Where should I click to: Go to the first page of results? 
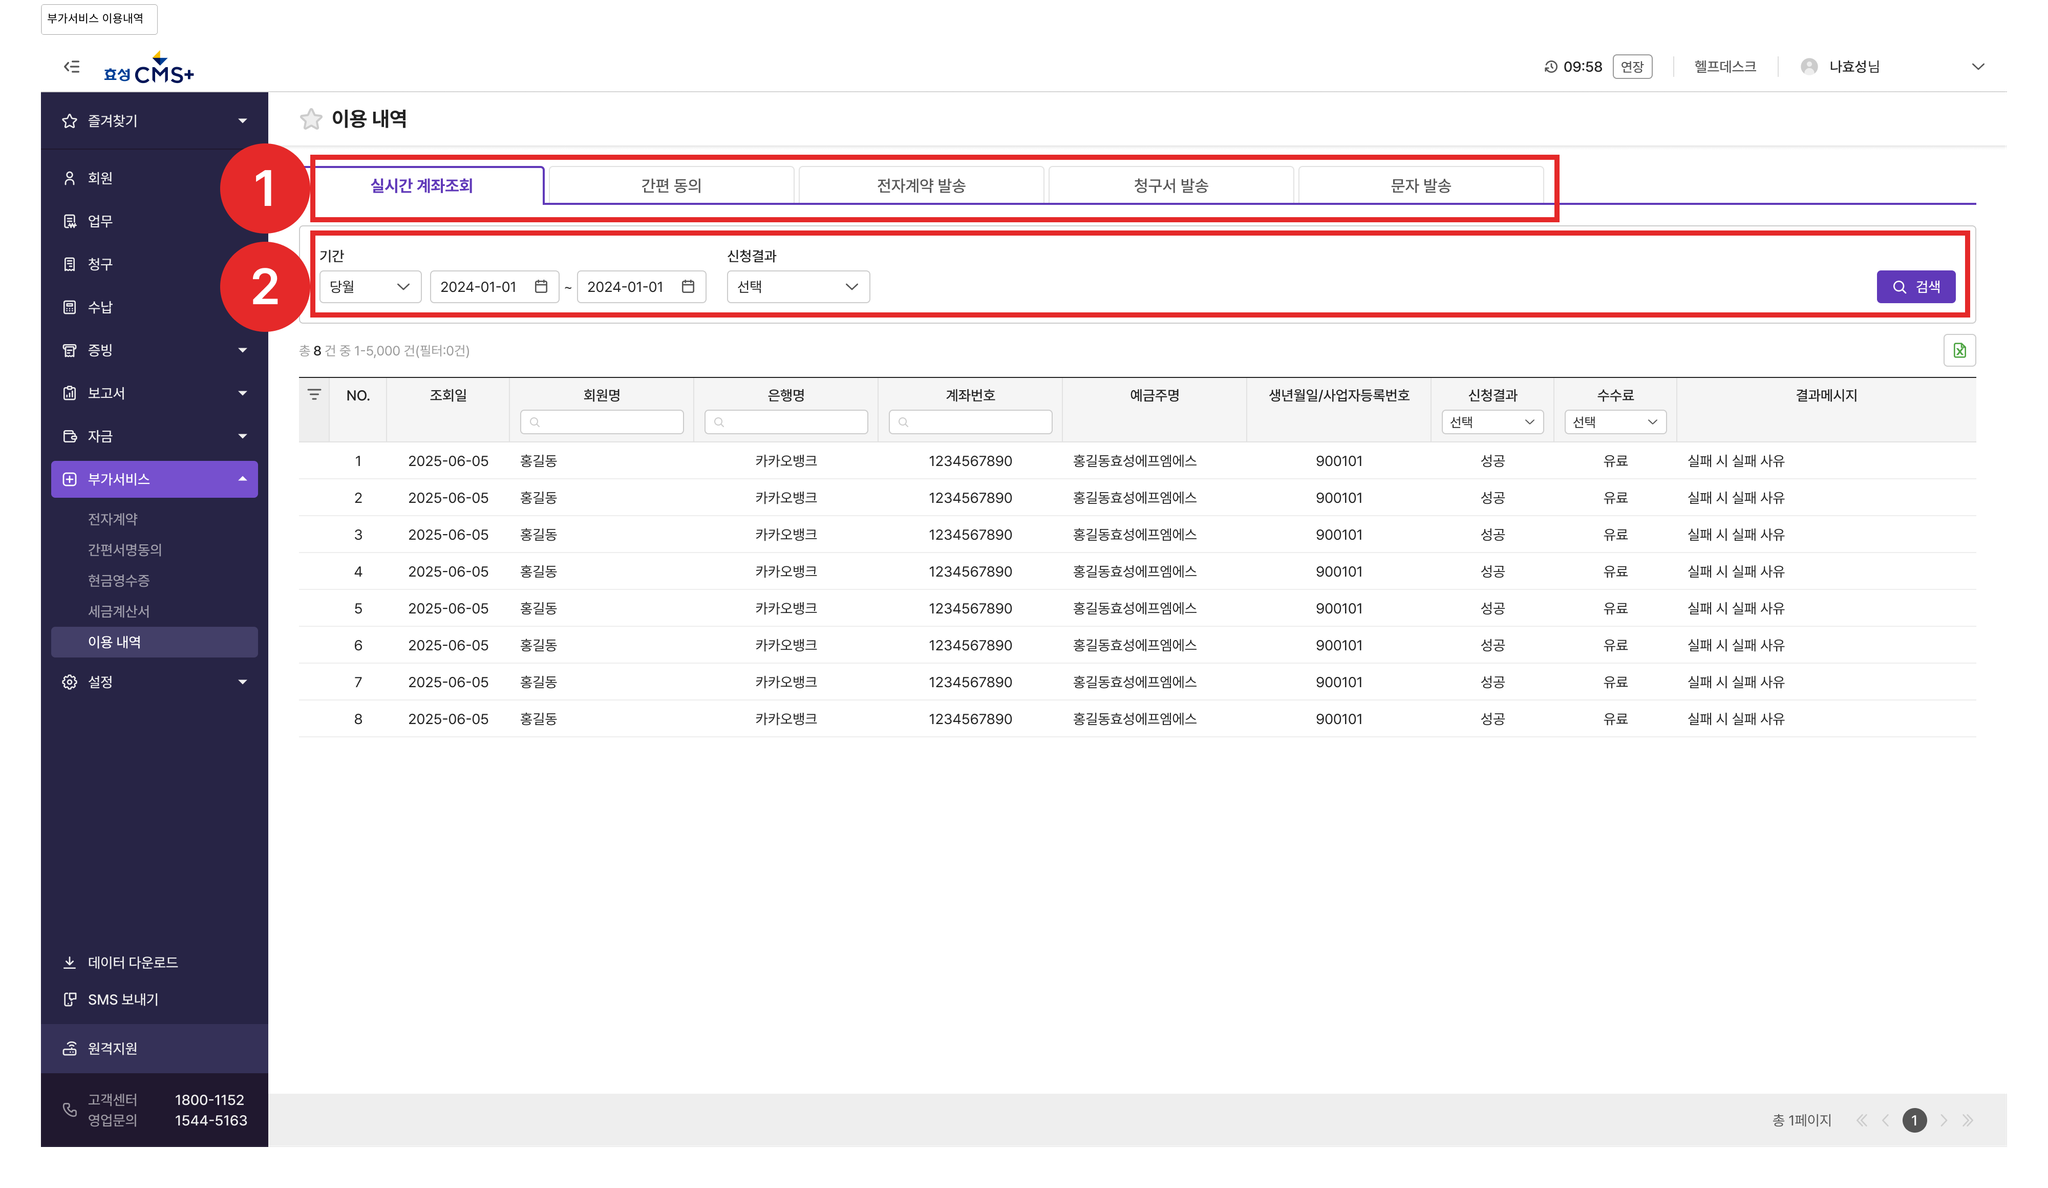pyautogui.click(x=1861, y=1121)
